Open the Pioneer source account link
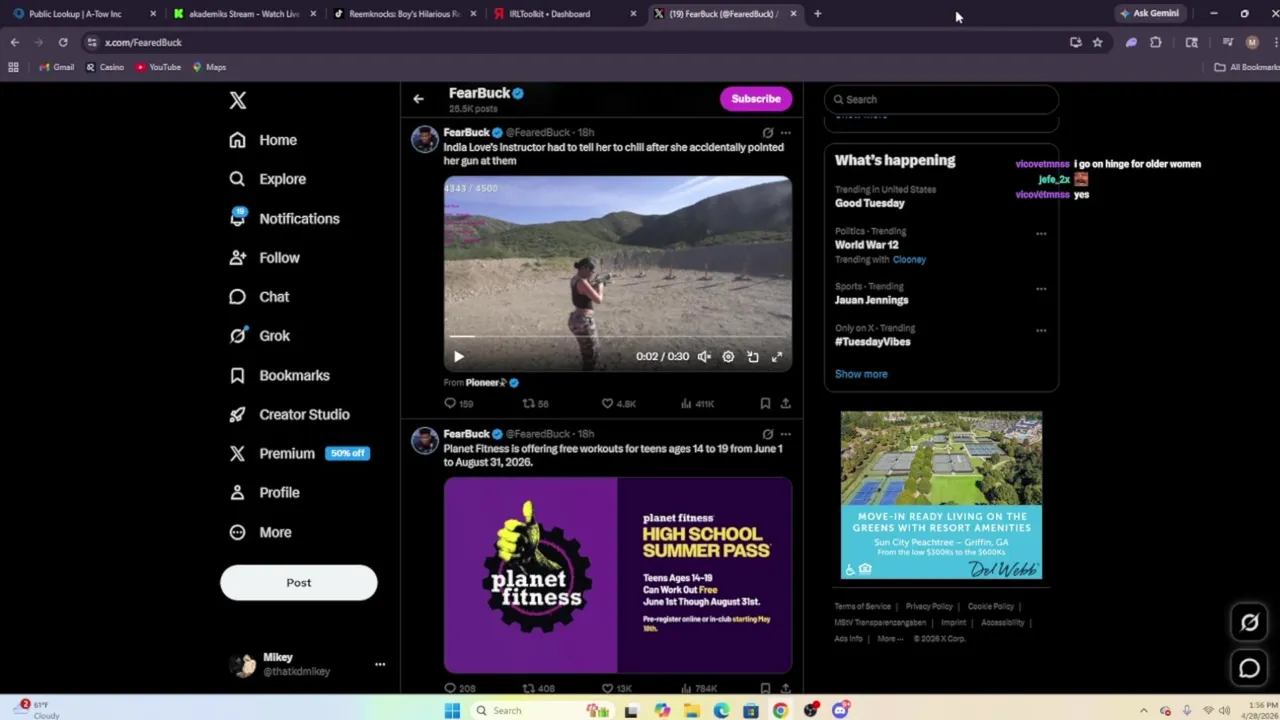 (x=491, y=382)
